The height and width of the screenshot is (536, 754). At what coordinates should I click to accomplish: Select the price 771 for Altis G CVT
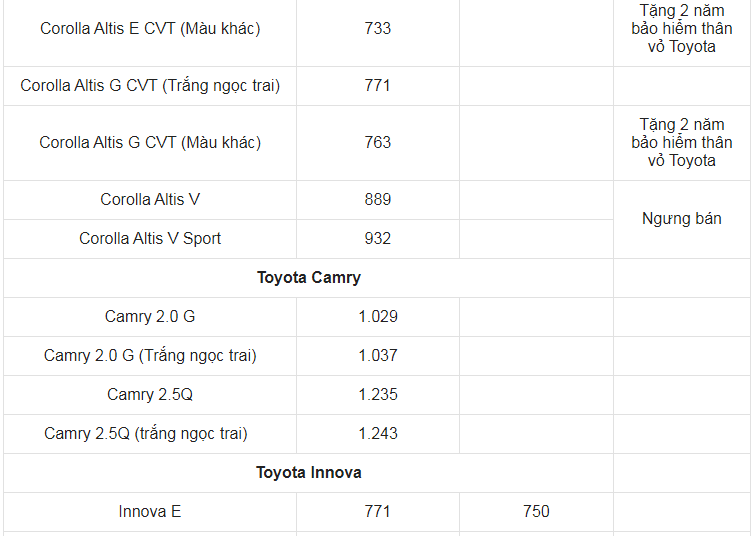[377, 86]
